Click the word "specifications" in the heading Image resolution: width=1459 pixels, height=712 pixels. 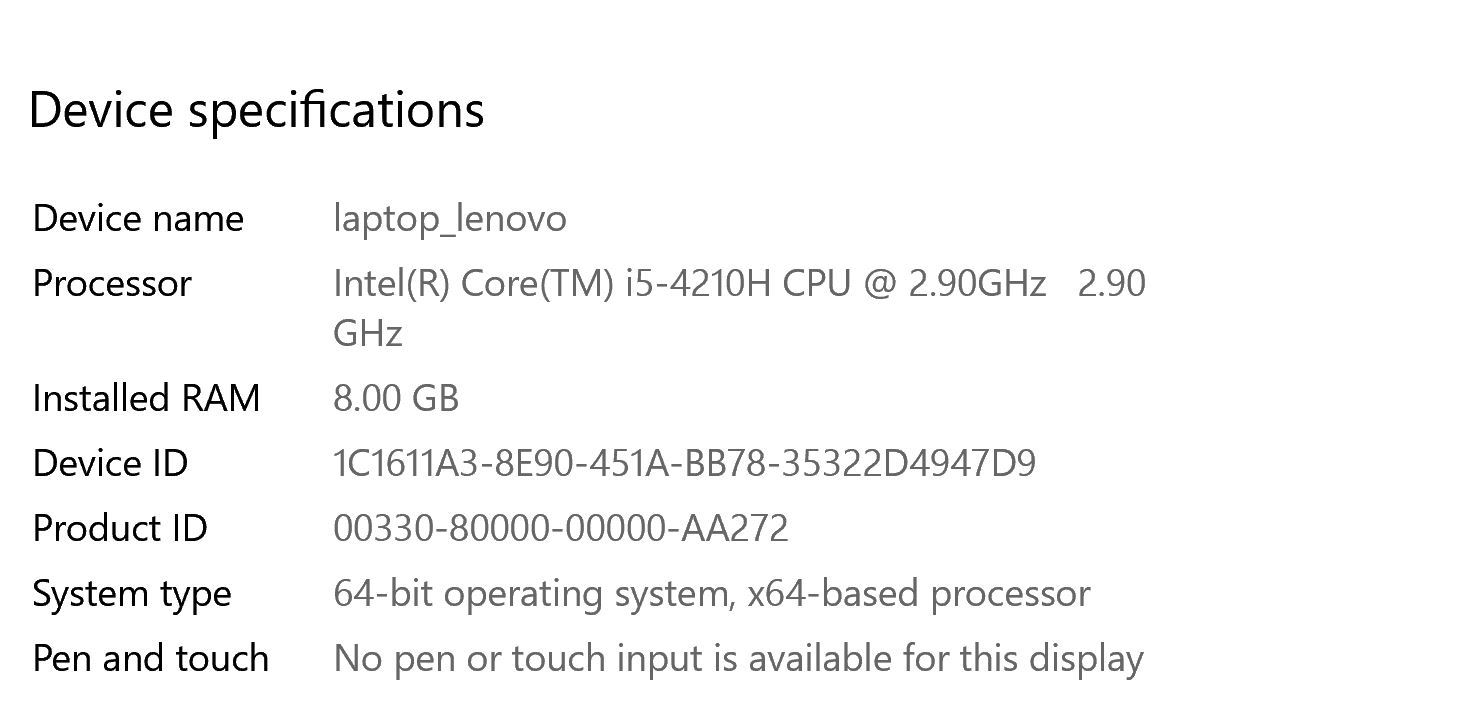coord(337,111)
